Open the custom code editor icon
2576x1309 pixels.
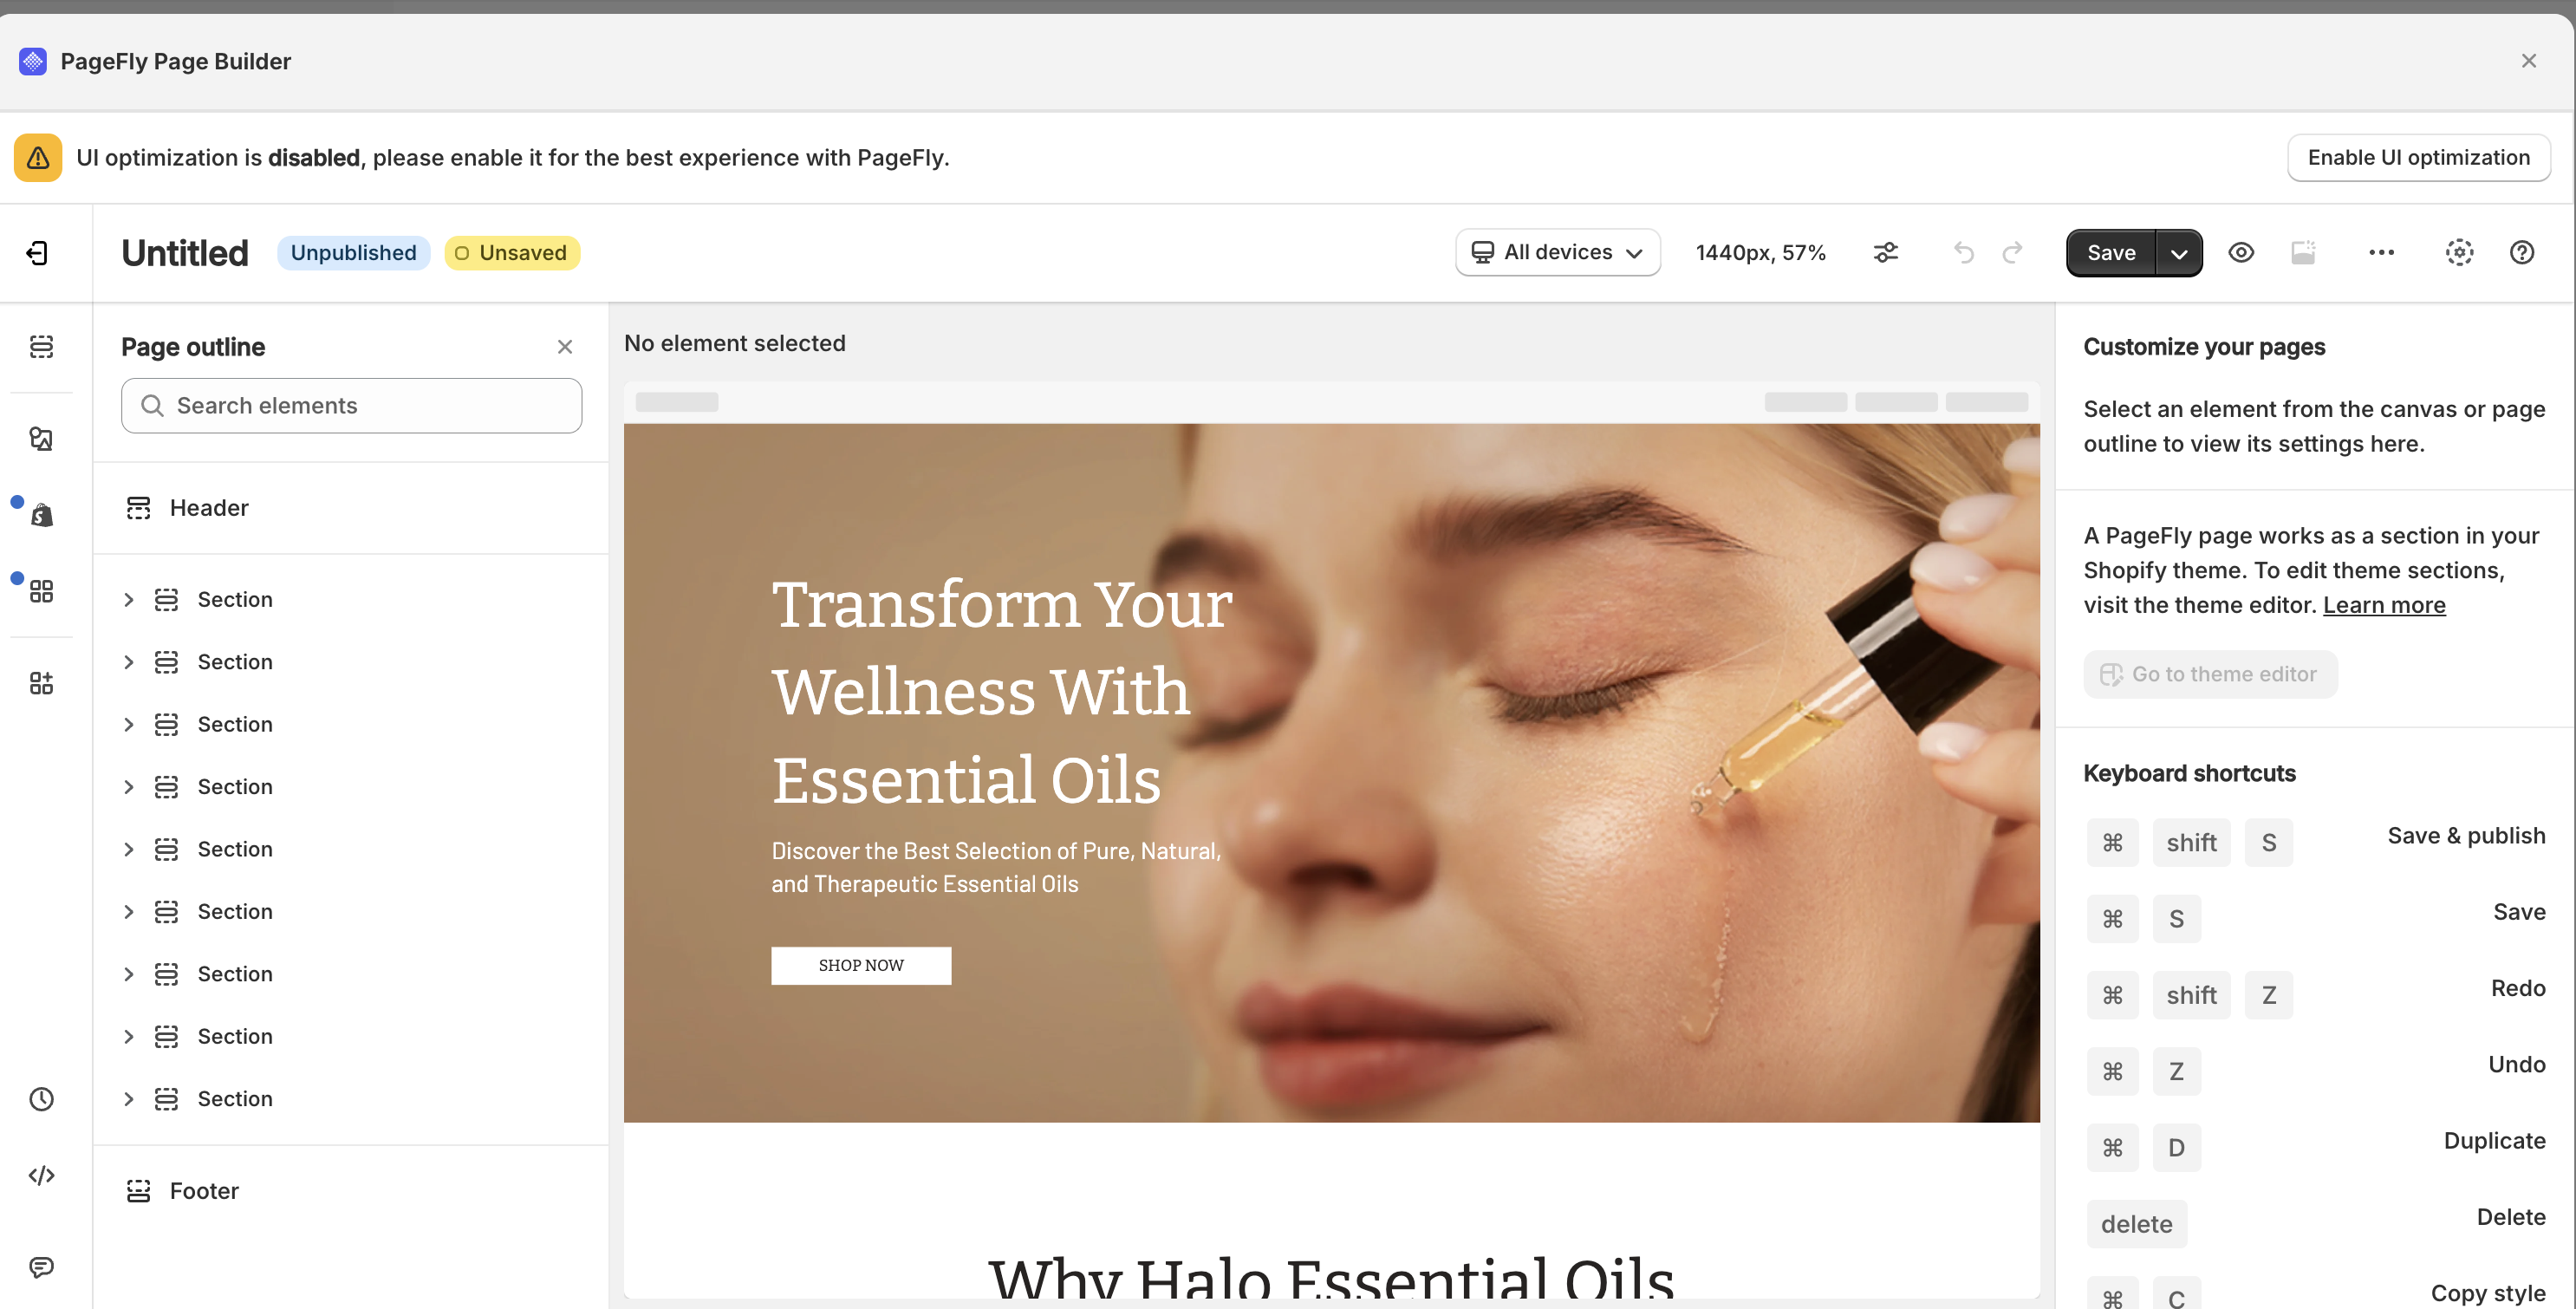coord(41,1175)
